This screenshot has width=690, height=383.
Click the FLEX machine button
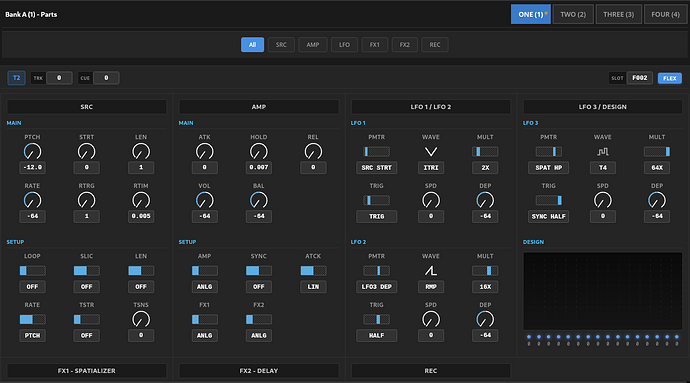pos(670,78)
